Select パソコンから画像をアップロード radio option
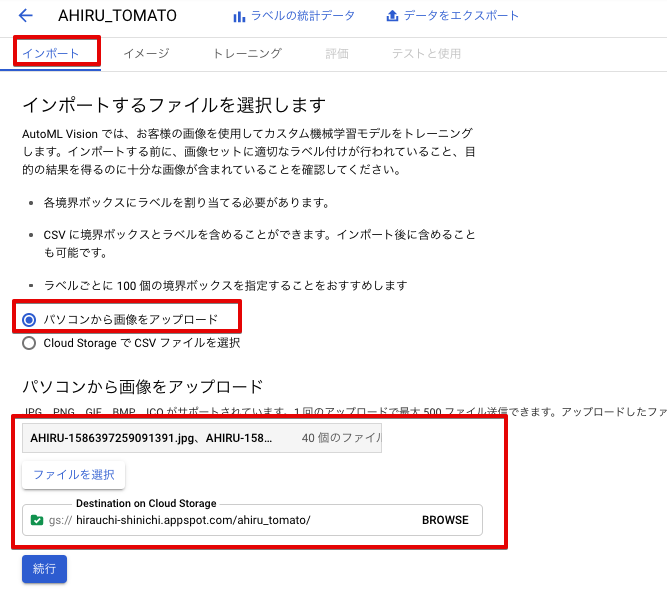 29,319
